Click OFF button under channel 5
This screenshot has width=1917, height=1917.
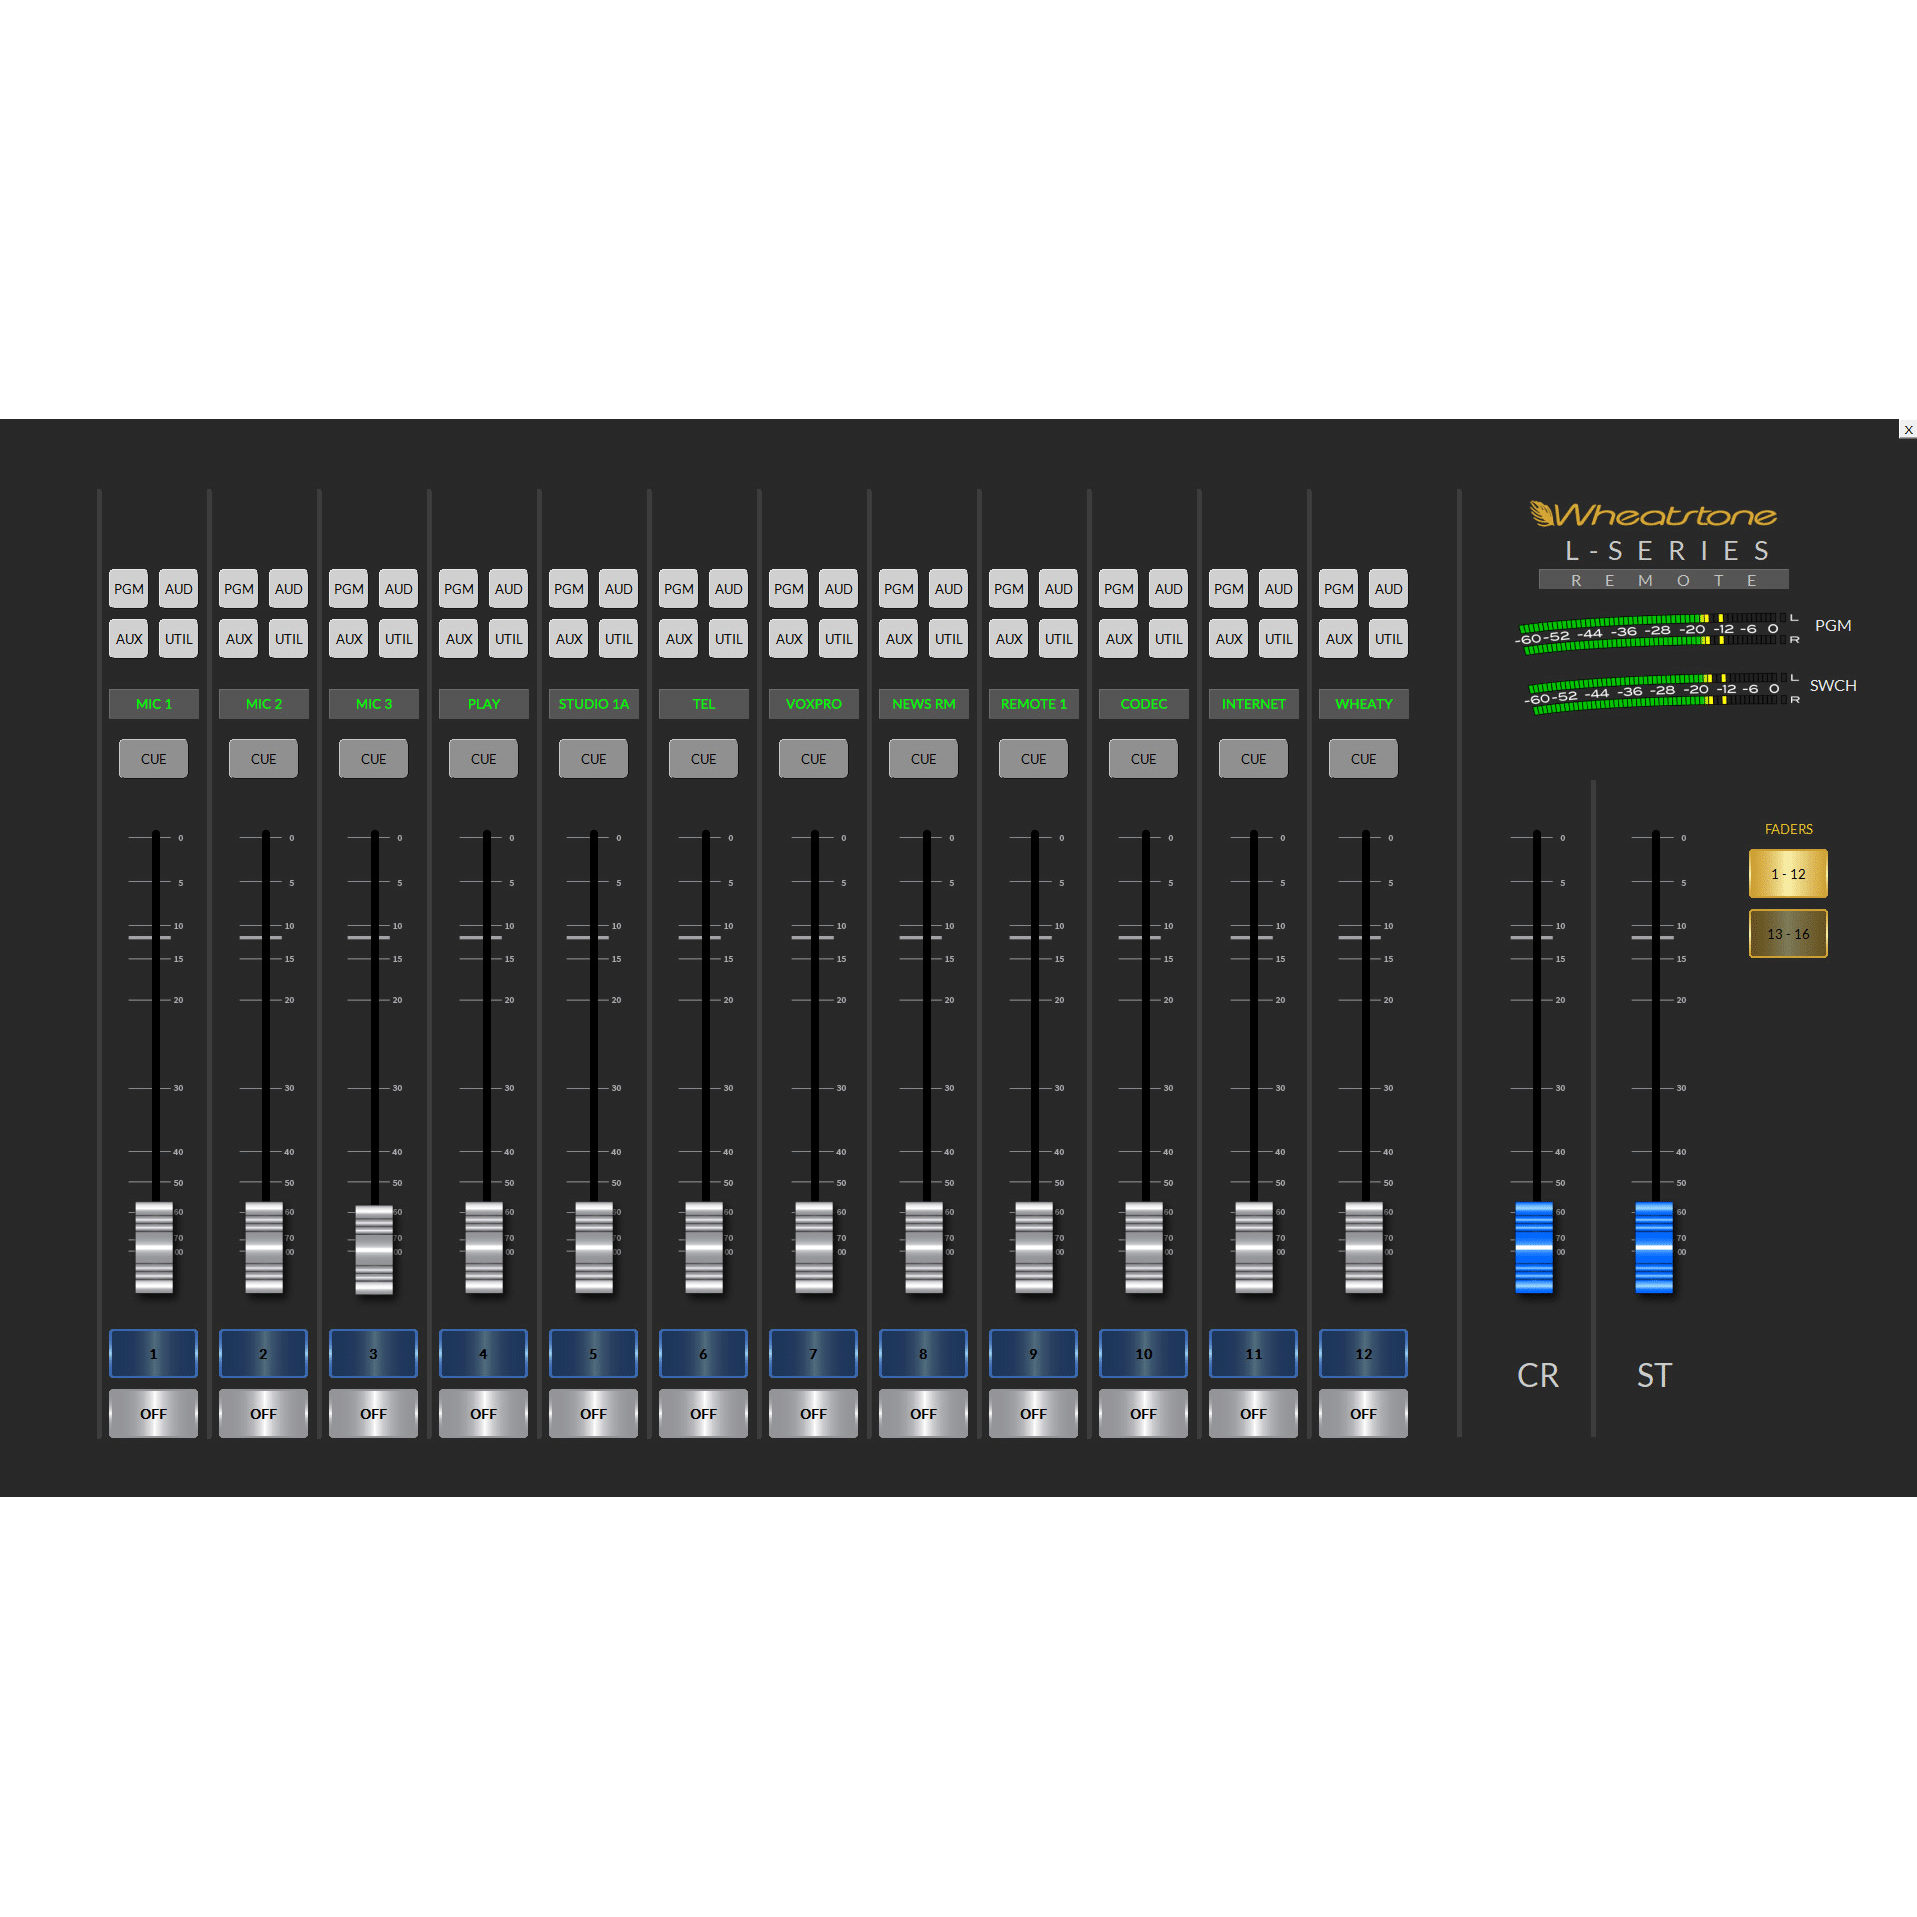click(x=593, y=1414)
